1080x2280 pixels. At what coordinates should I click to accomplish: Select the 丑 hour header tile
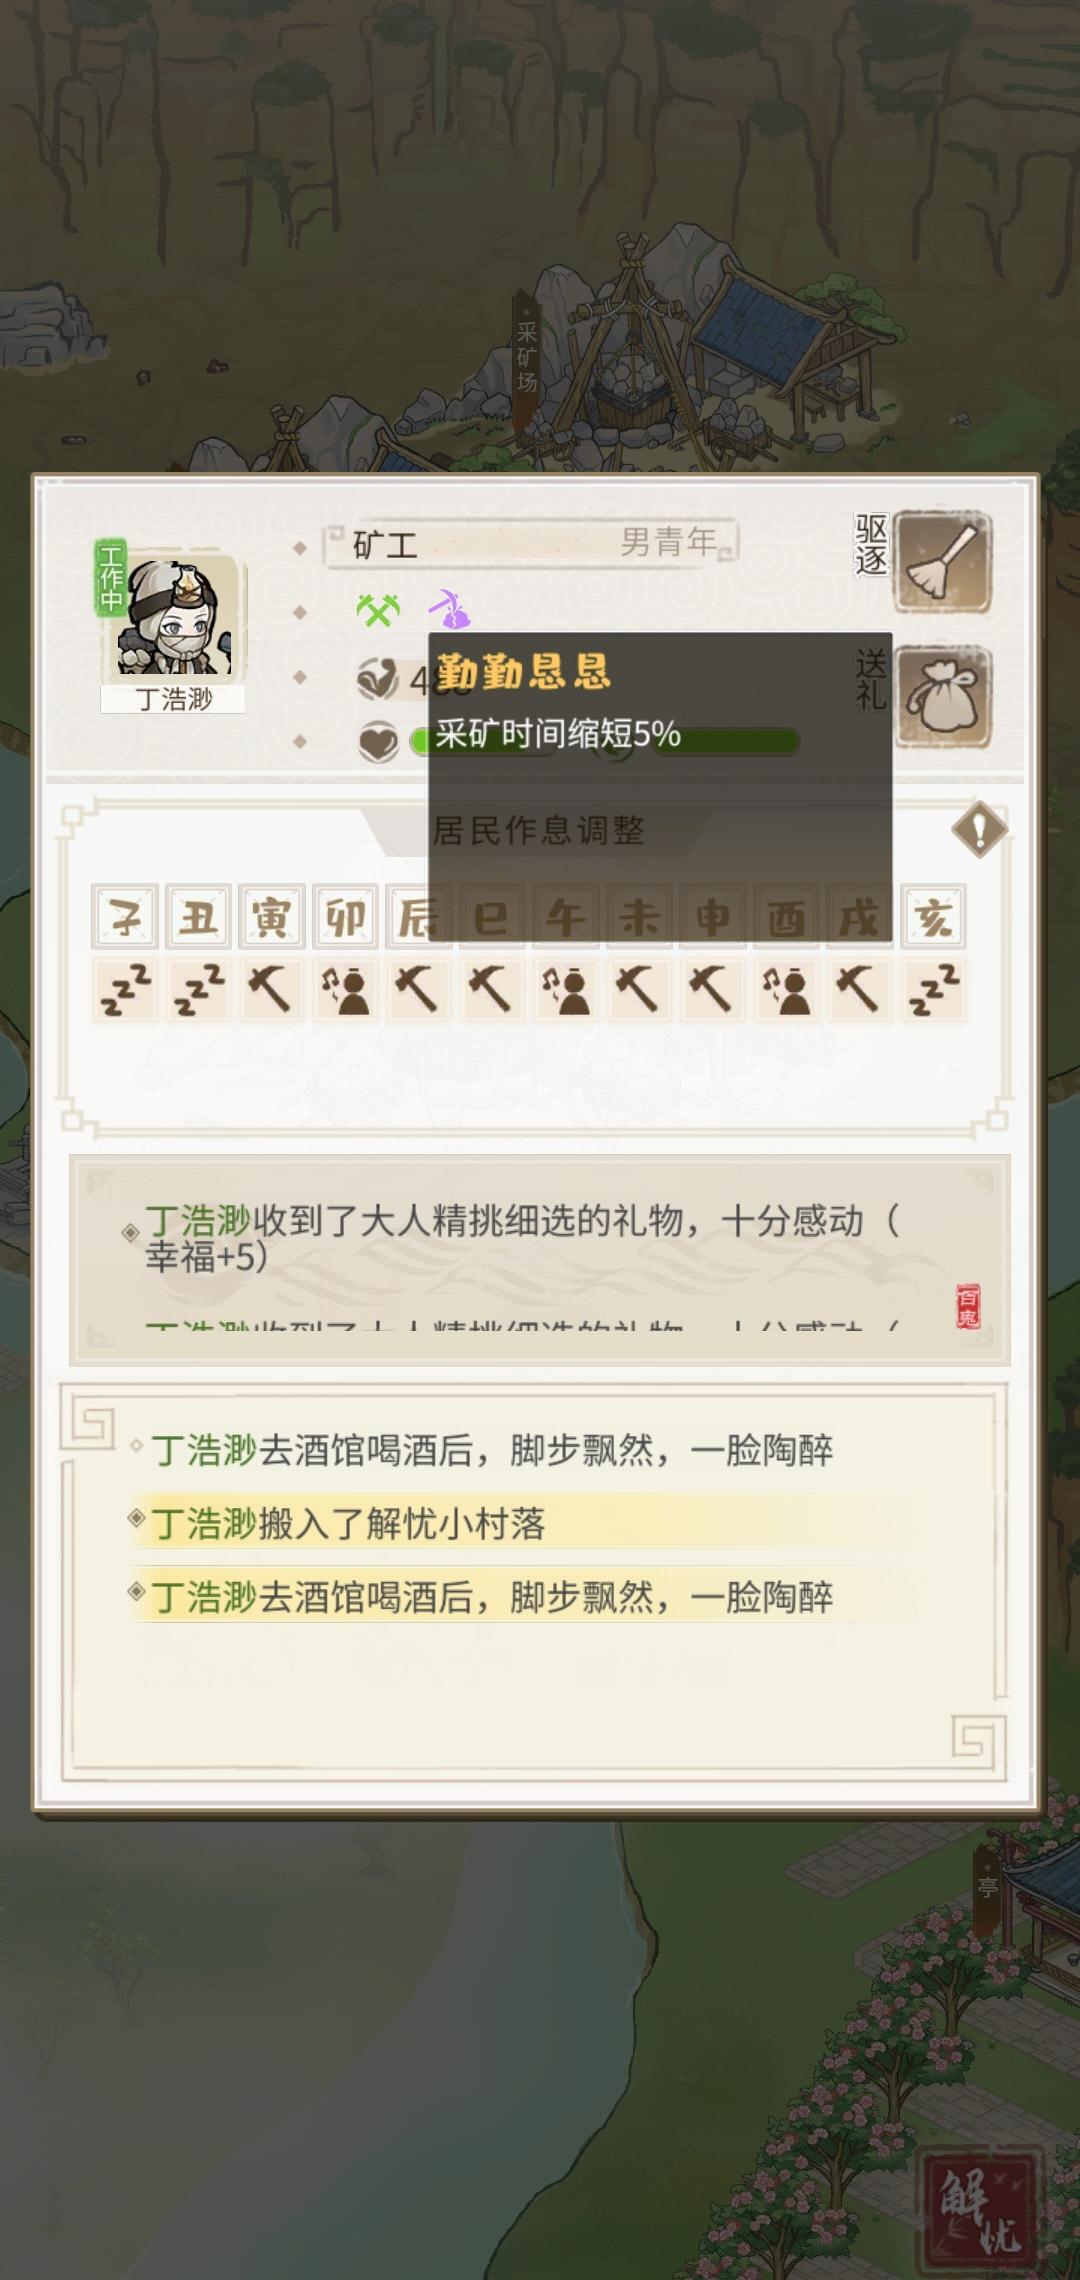pos(198,916)
